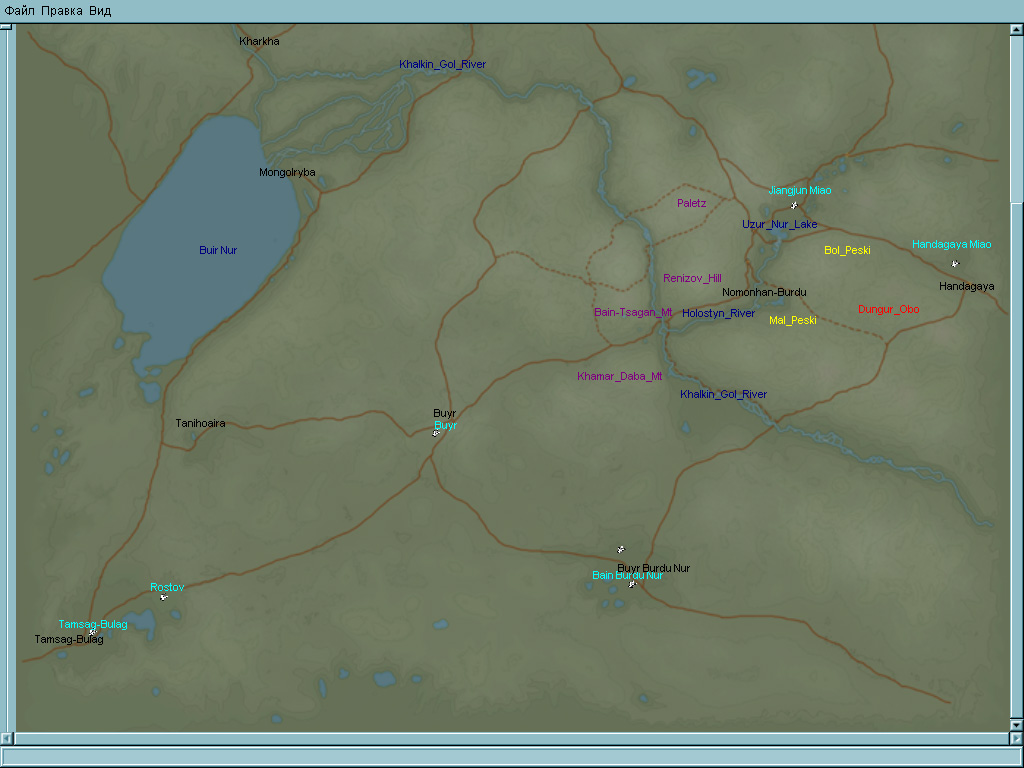Click the Buir Nur lake label
The width and height of the screenshot is (1024, 768).
click(x=218, y=250)
